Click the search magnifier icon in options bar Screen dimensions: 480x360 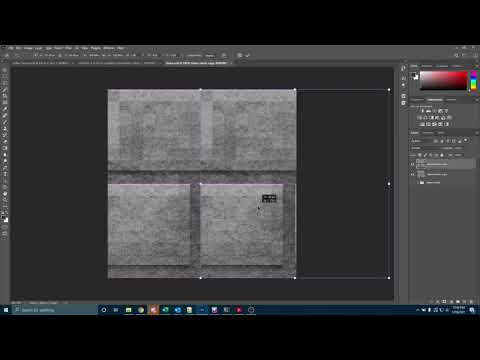[456, 55]
